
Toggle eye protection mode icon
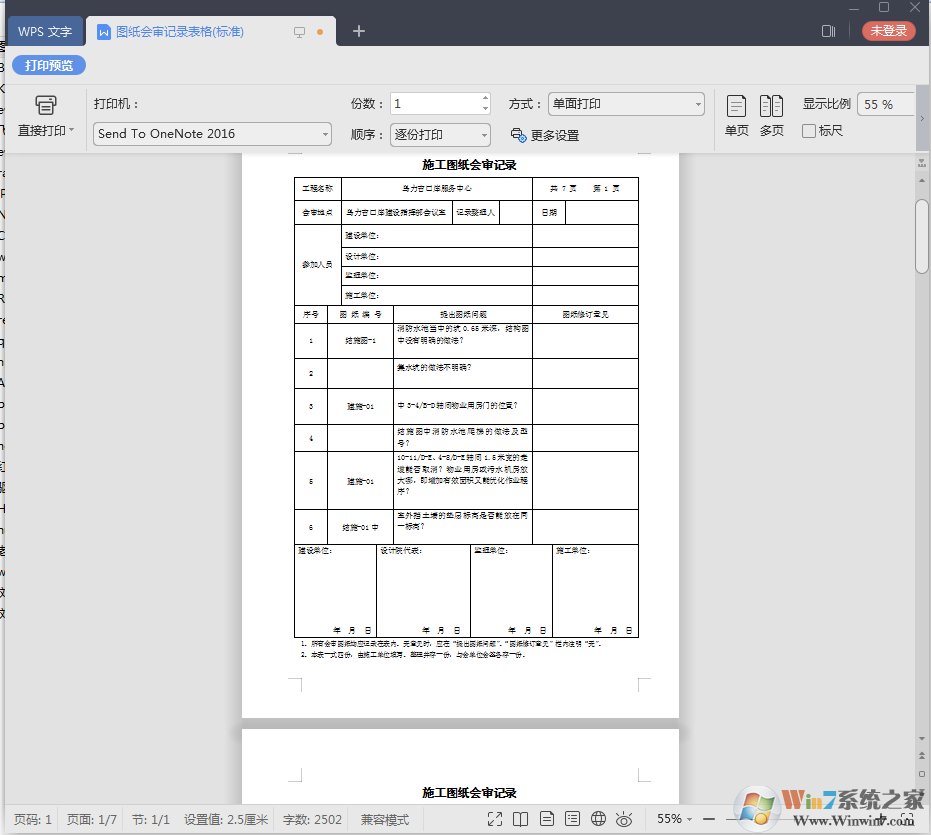click(x=623, y=818)
